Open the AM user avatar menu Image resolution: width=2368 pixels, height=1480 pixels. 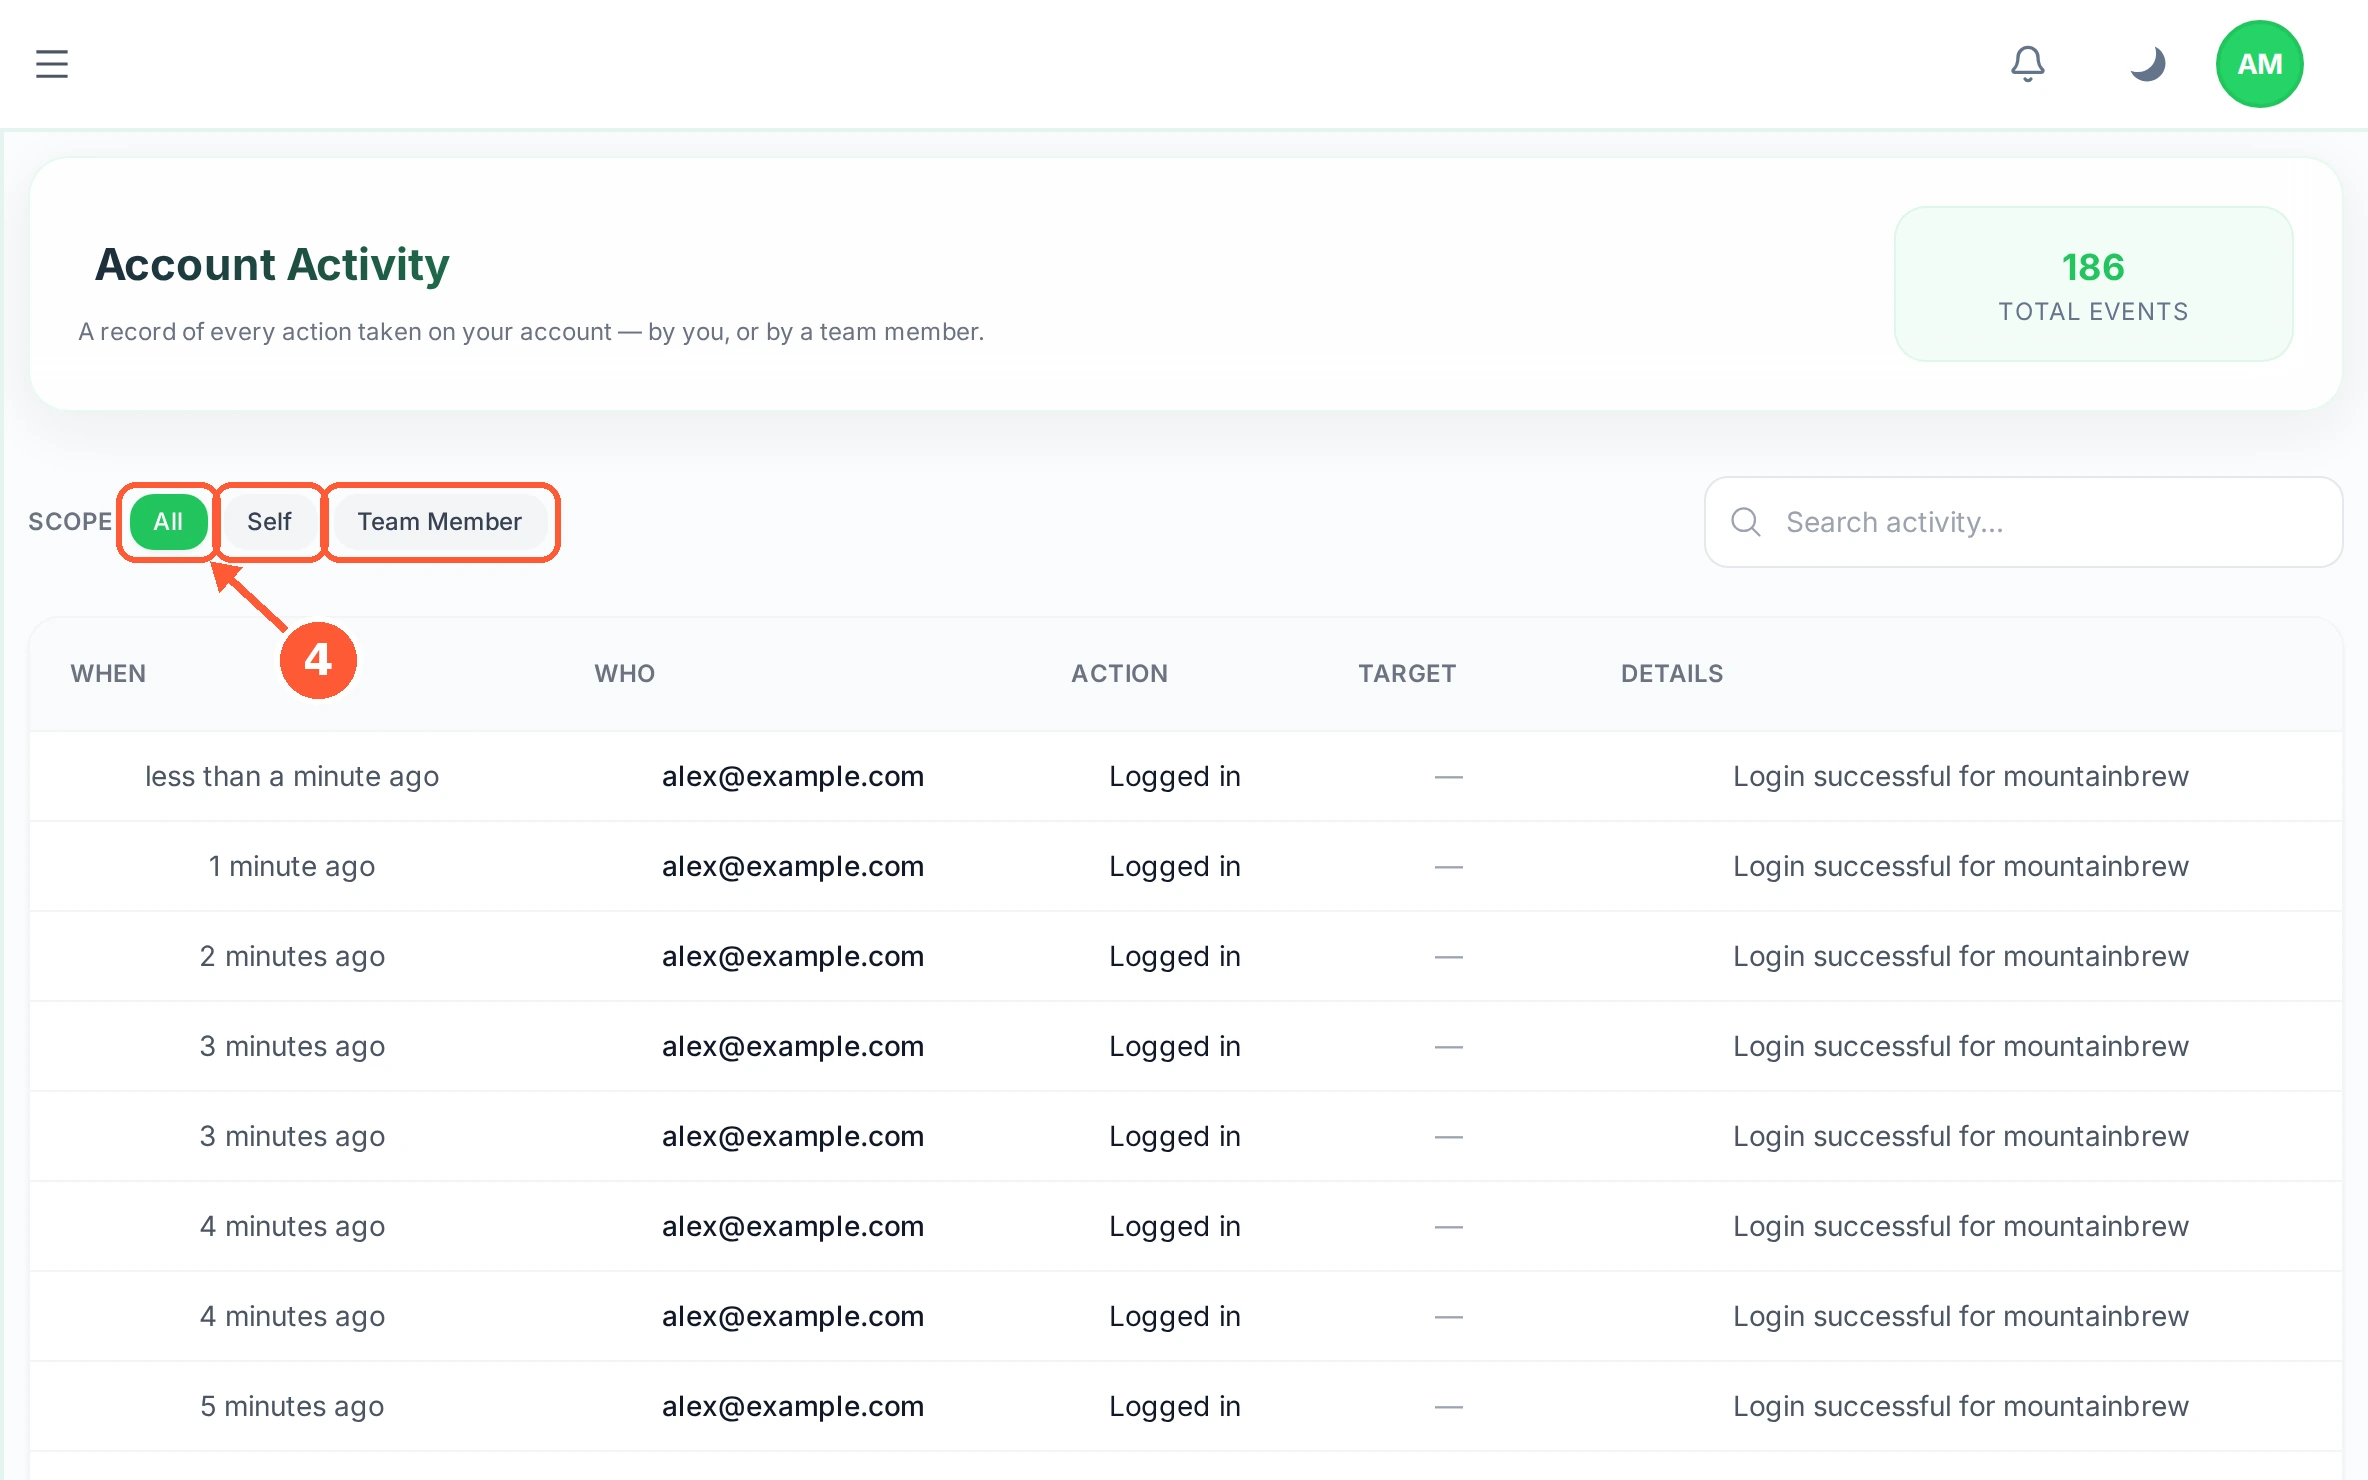tap(2259, 64)
